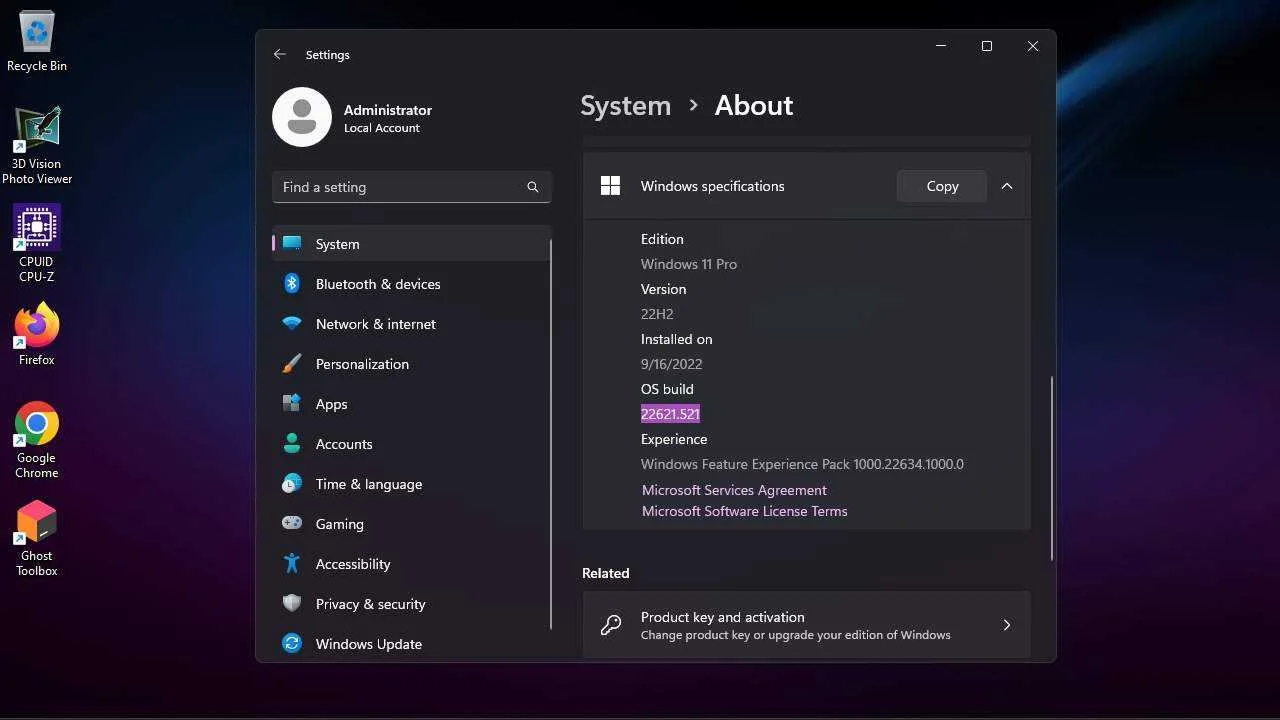Image resolution: width=1280 pixels, height=720 pixels.
Task: Click the installed date 9/16/2022
Action: point(672,364)
